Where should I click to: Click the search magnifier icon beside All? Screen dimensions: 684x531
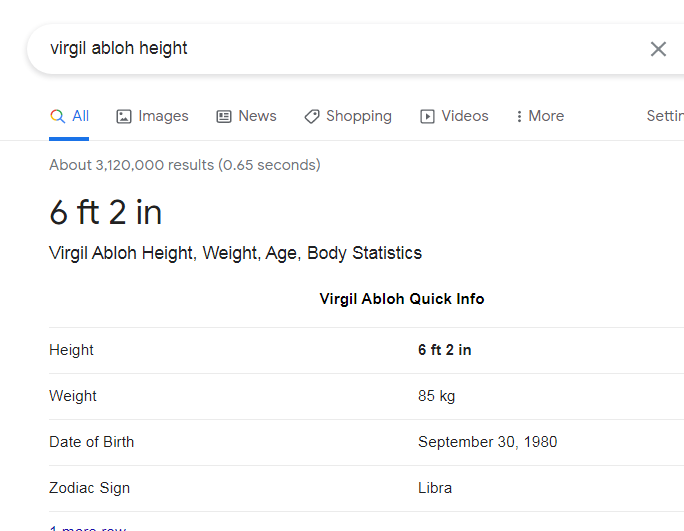(57, 116)
